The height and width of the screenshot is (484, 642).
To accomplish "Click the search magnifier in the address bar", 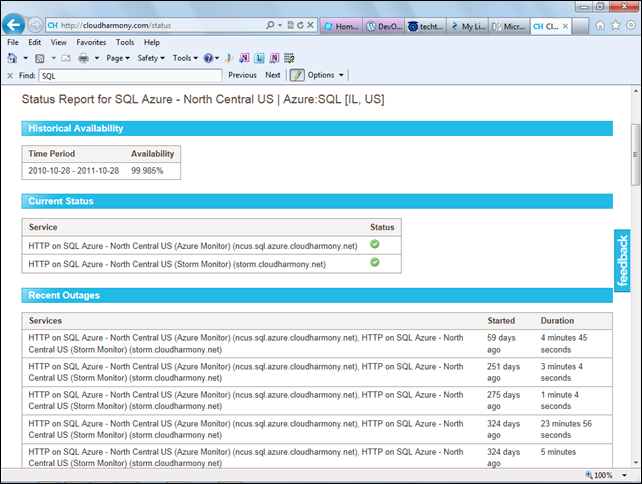I will pyautogui.click(x=270, y=25).
